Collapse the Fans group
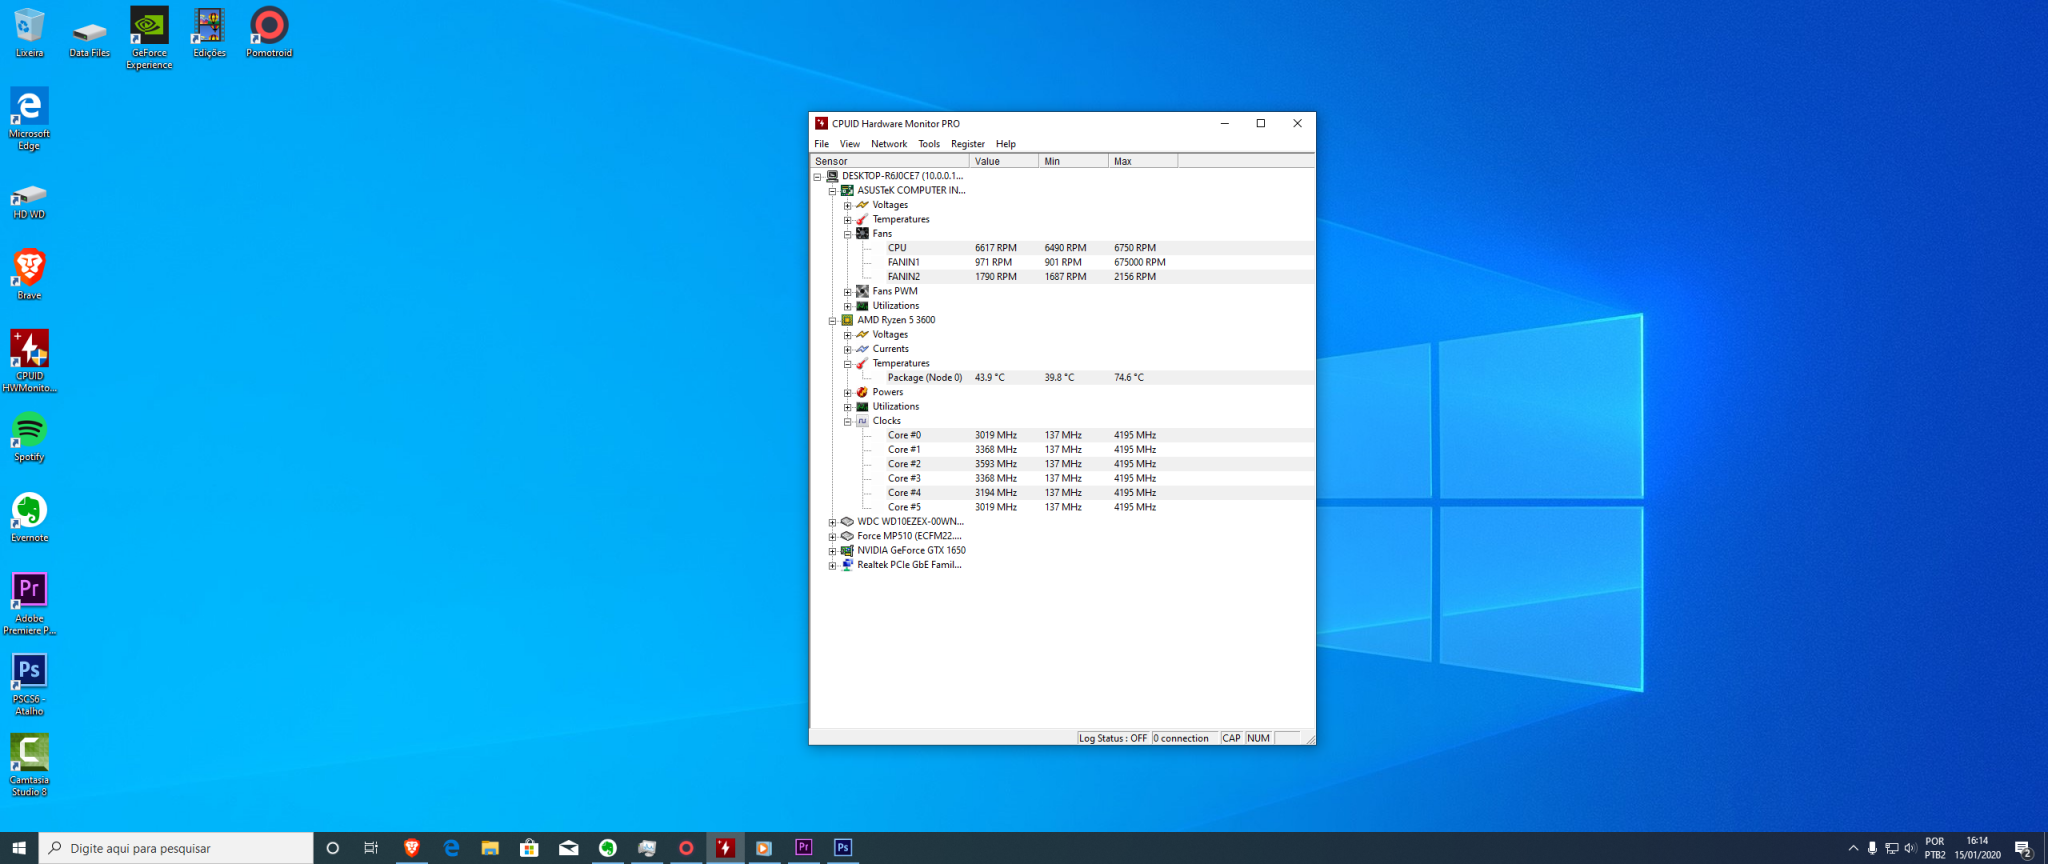 pyautogui.click(x=847, y=234)
